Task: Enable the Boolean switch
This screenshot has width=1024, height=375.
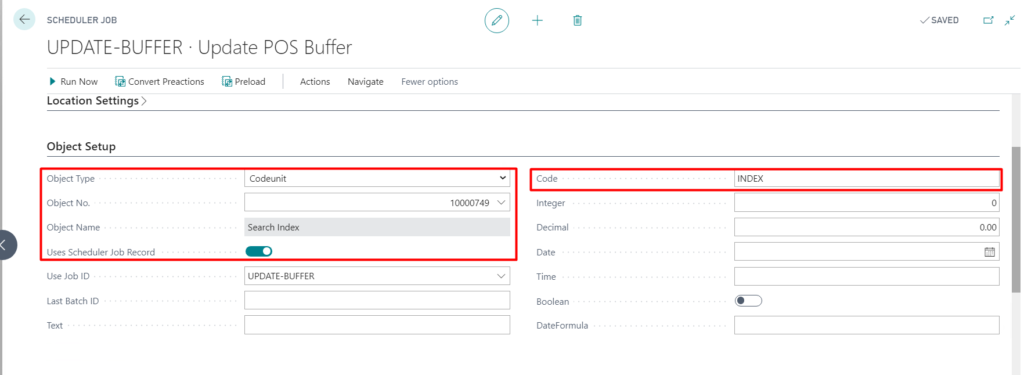Action: [748, 301]
